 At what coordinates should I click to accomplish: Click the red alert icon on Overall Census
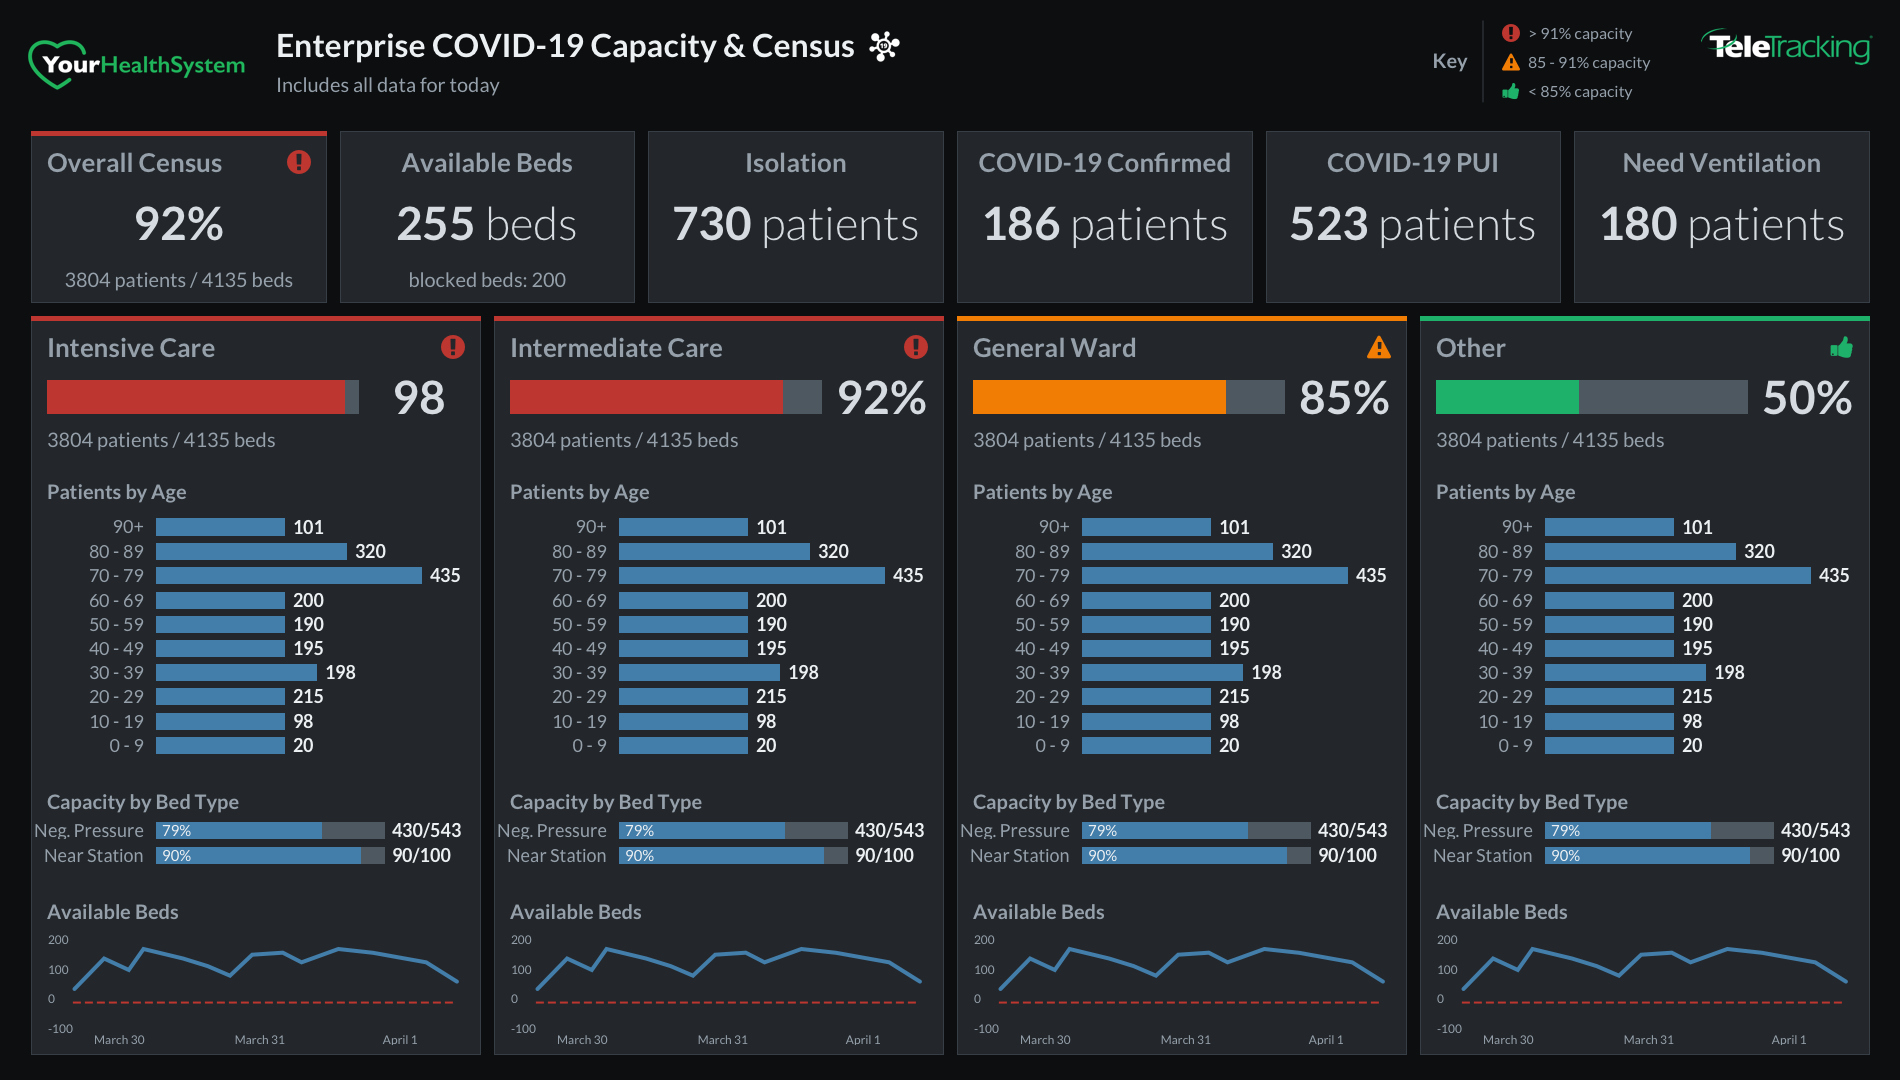(298, 162)
